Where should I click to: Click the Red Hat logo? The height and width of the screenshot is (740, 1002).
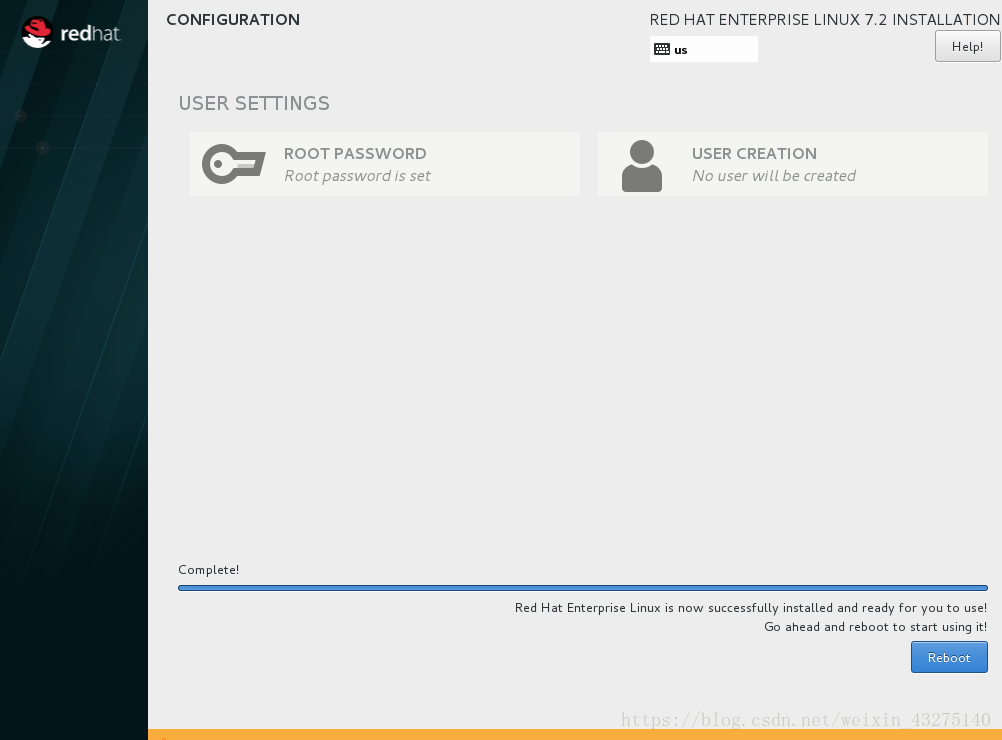point(71,33)
